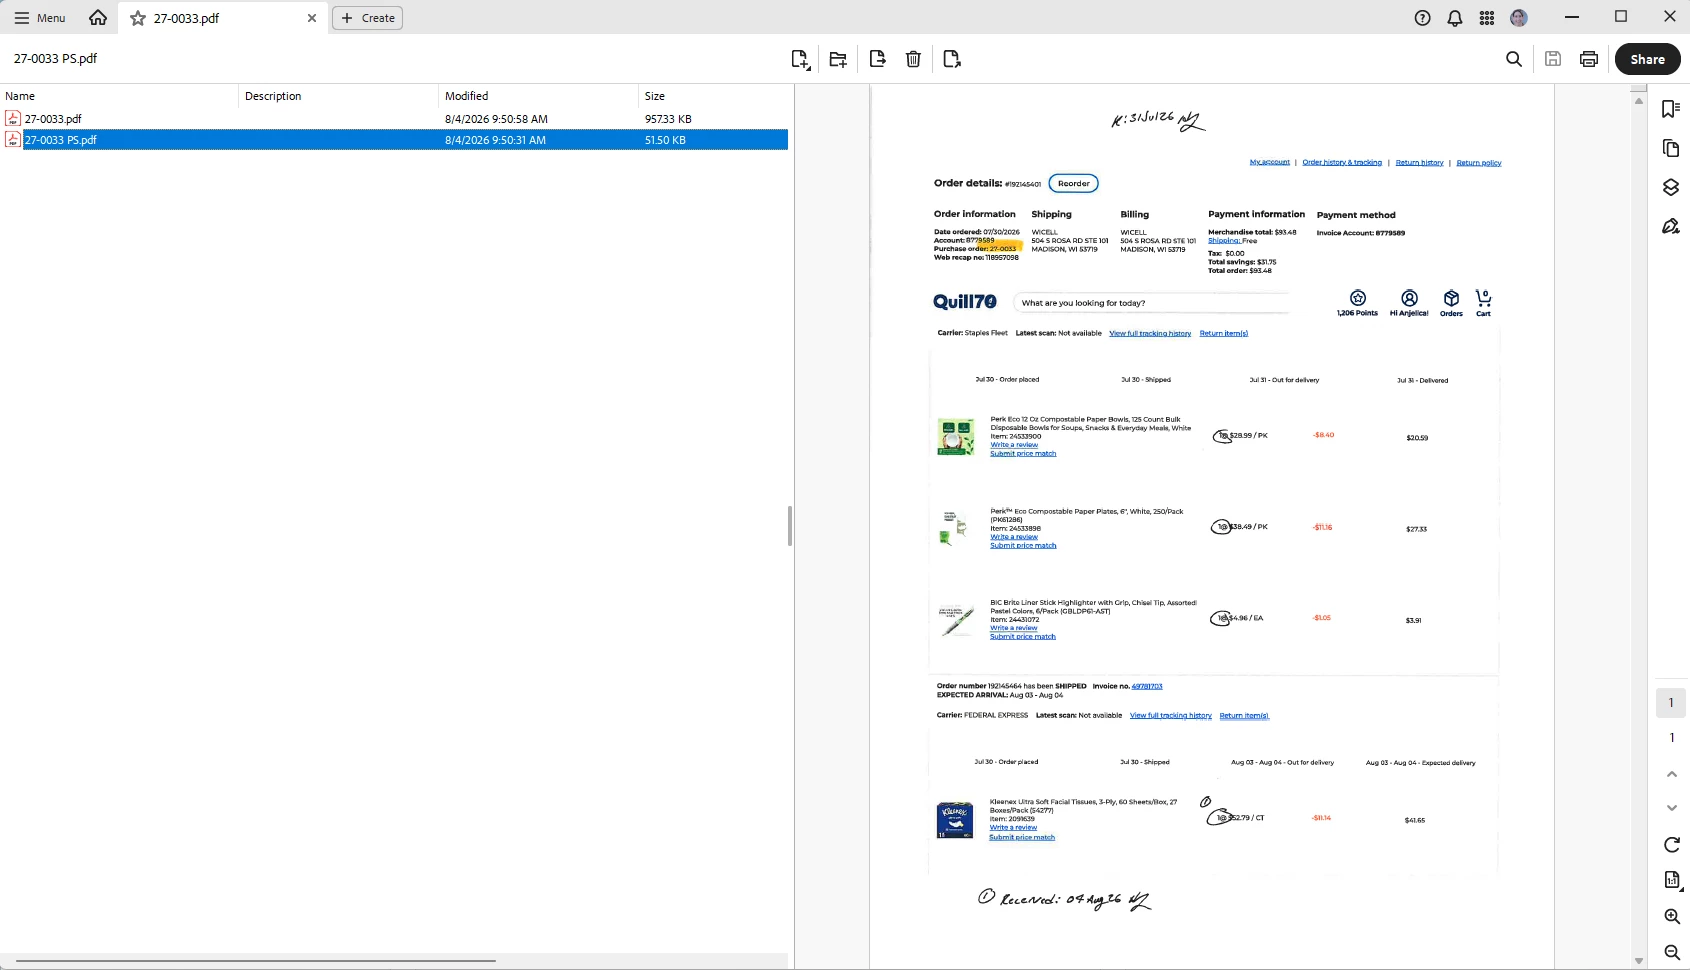Image resolution: width=1690 pixels, height=970 pixels.
Task: Open the user profile avatar
Action: (x=1519, y=18)
